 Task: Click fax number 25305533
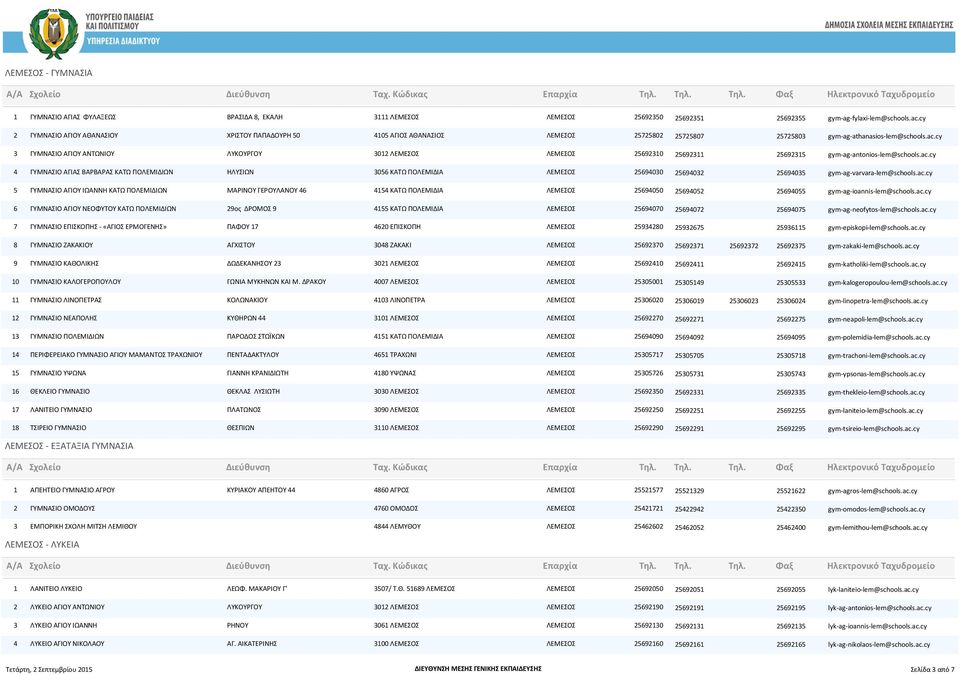click(791, 282)
